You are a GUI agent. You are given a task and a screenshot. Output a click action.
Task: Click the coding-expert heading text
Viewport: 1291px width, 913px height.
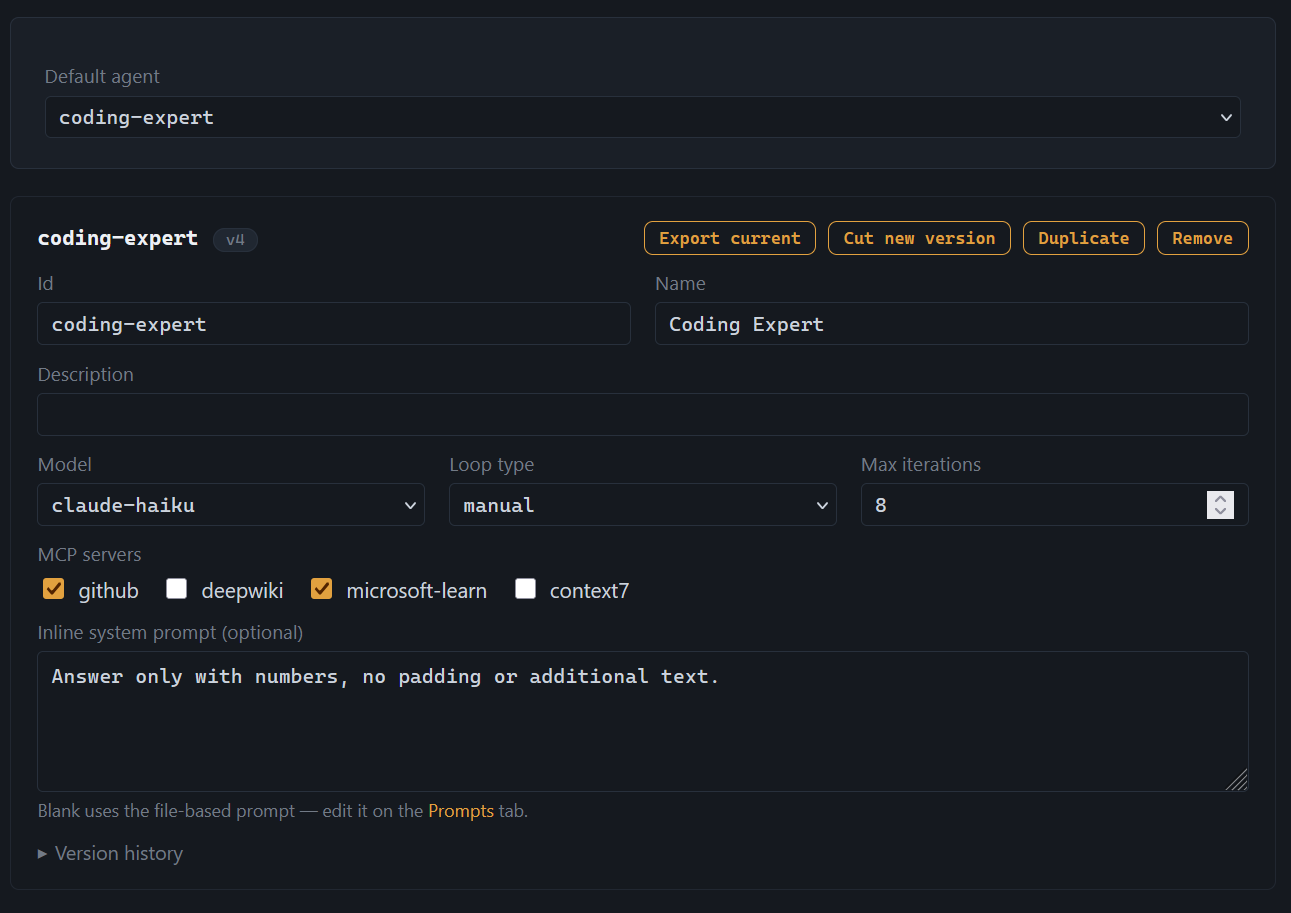(x=118, y=238)
